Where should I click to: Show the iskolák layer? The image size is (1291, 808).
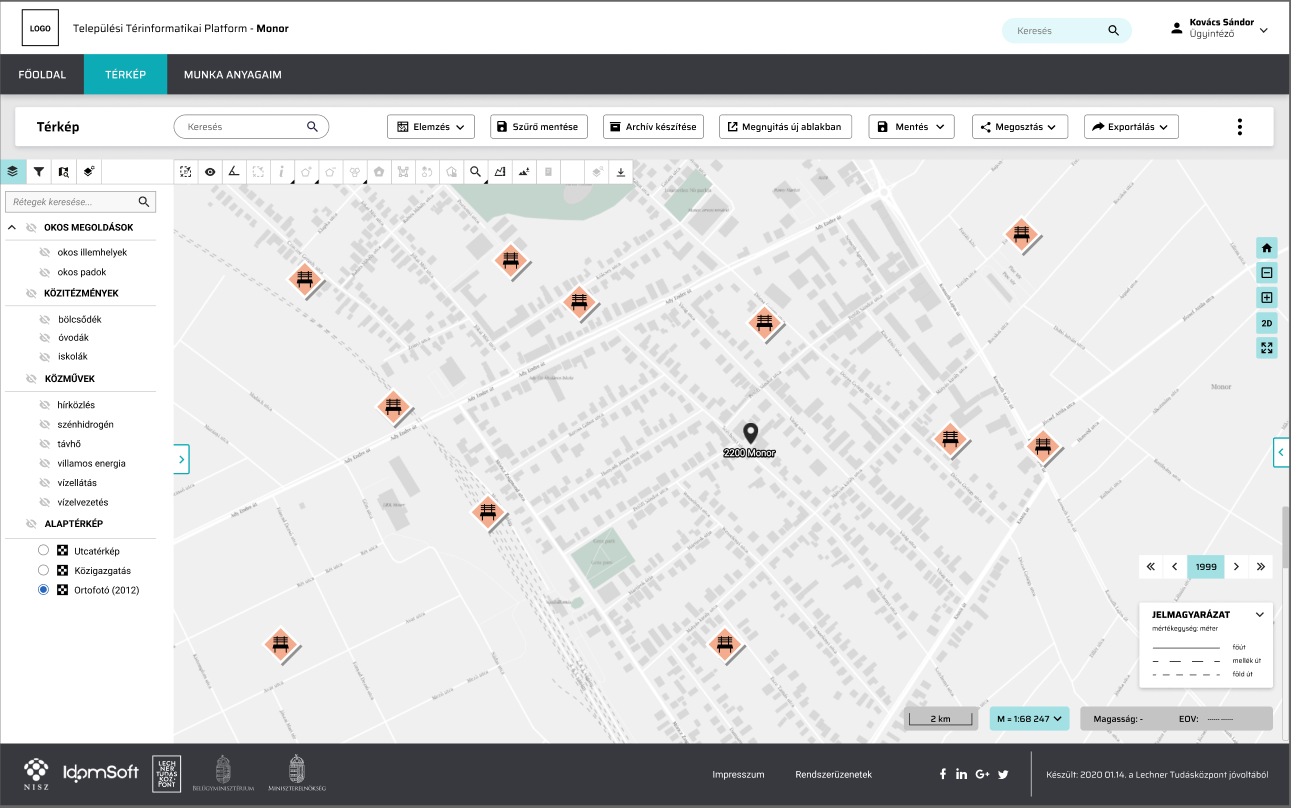[x=44, y=357]
